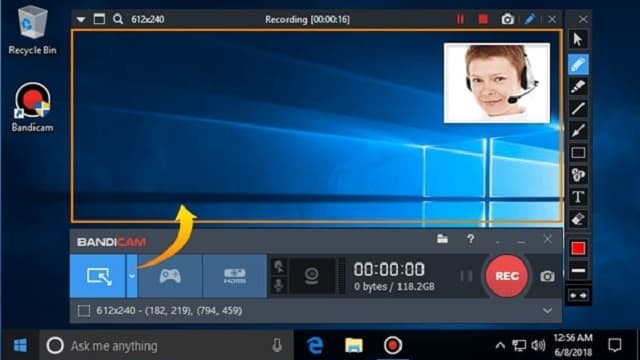640x360 pixels.
Task: Stop the recording with red square
Action: pyautogui.click(x=483, y=19)
